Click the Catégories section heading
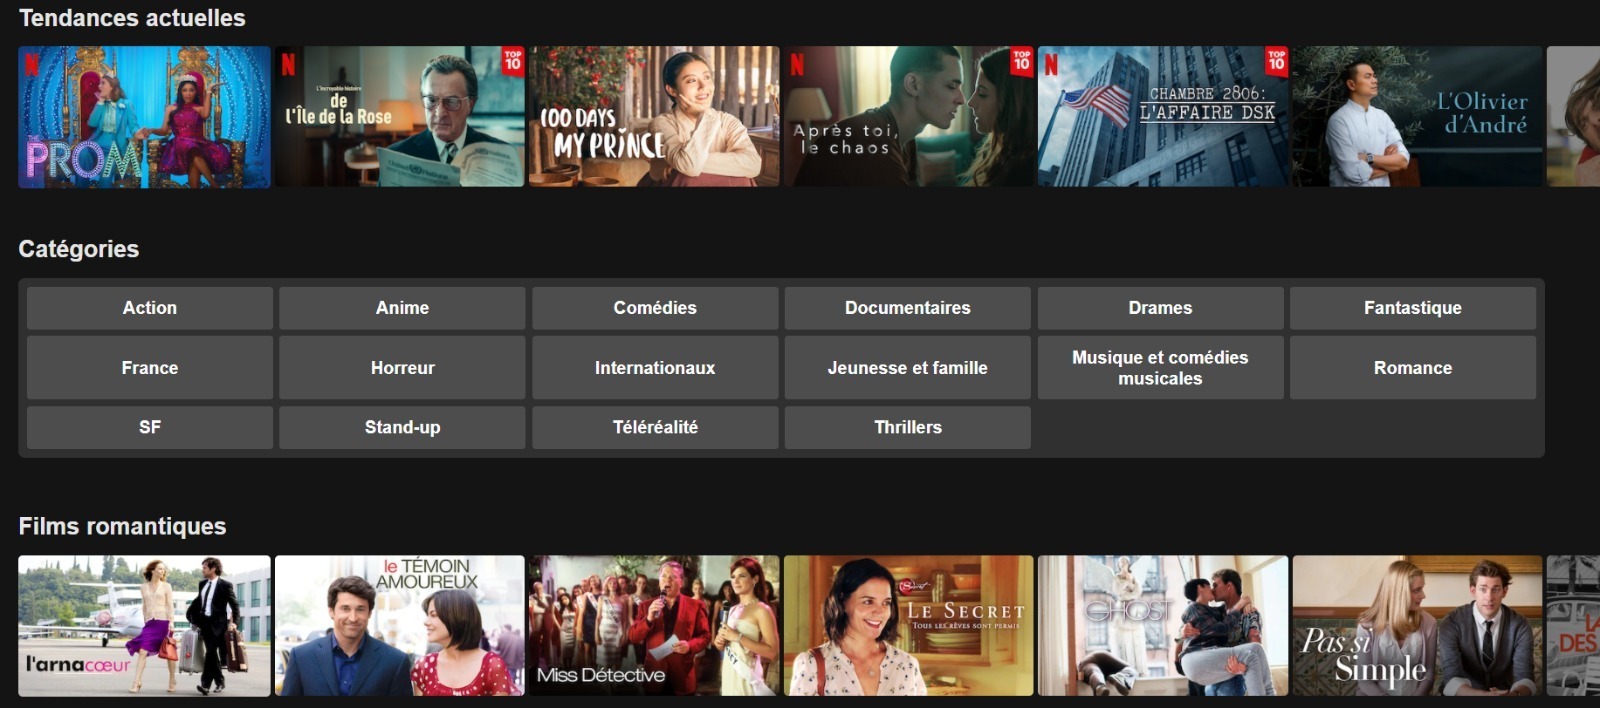 [78, 249]
